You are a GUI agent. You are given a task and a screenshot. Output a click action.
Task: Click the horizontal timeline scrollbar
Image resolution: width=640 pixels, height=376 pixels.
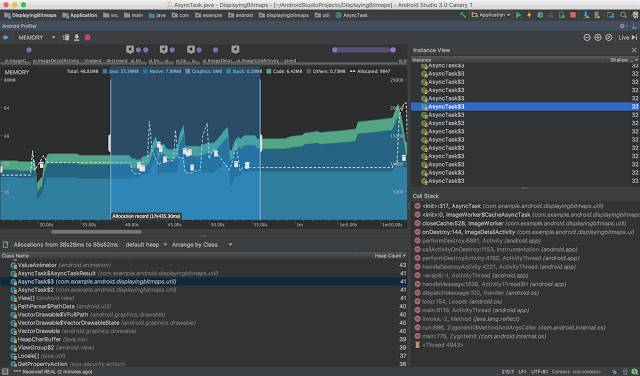point(96,231)
